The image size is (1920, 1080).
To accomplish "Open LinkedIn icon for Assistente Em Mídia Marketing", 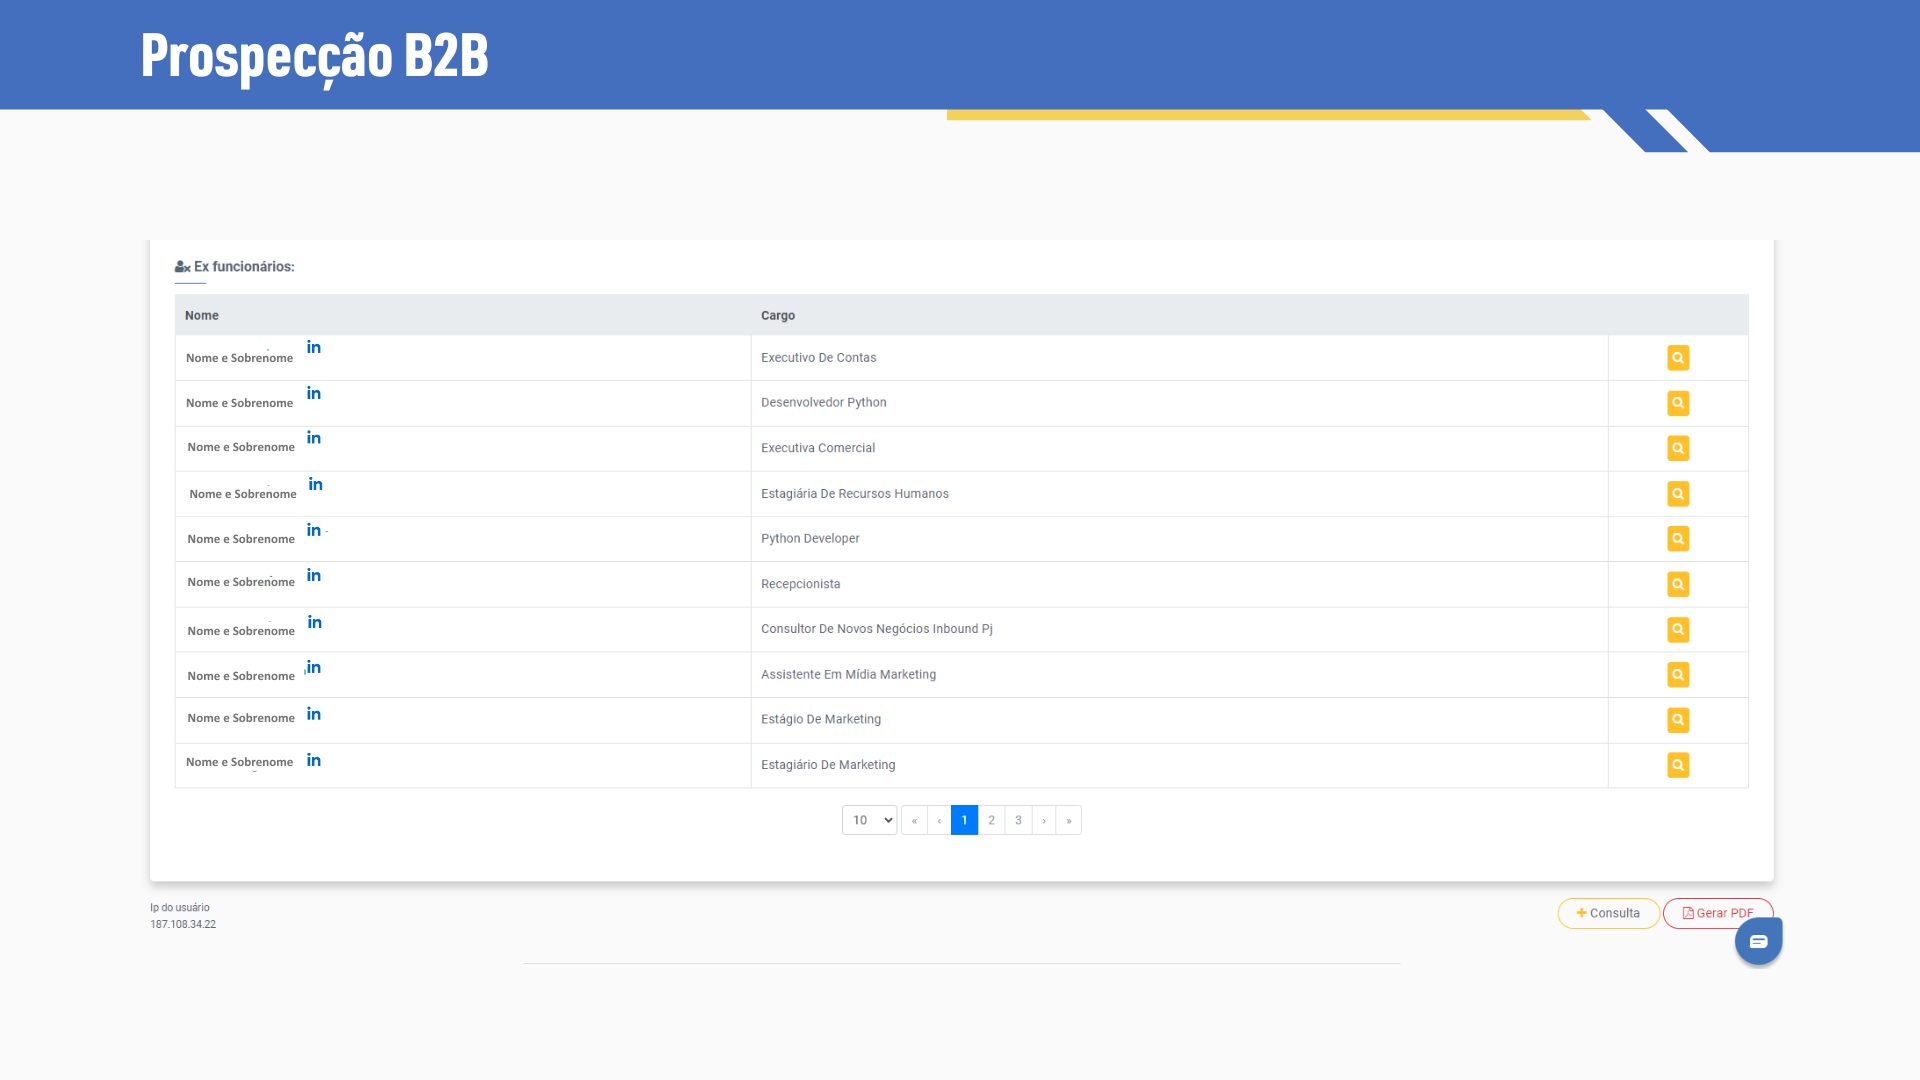I will pos(314,668).
